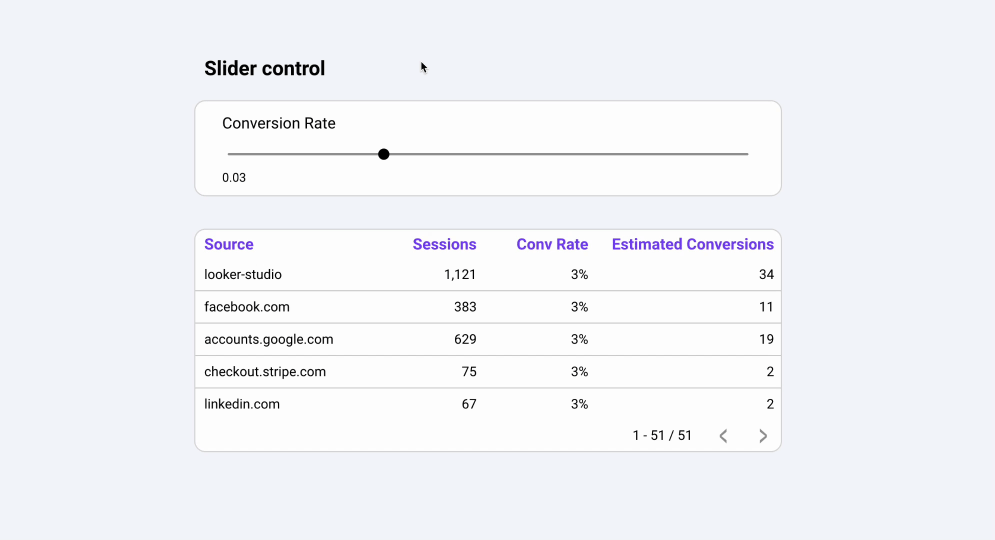The image size is (995, 540).
Task: Go to the next table page
Action: pyautogui.click(x=763, y=436)
